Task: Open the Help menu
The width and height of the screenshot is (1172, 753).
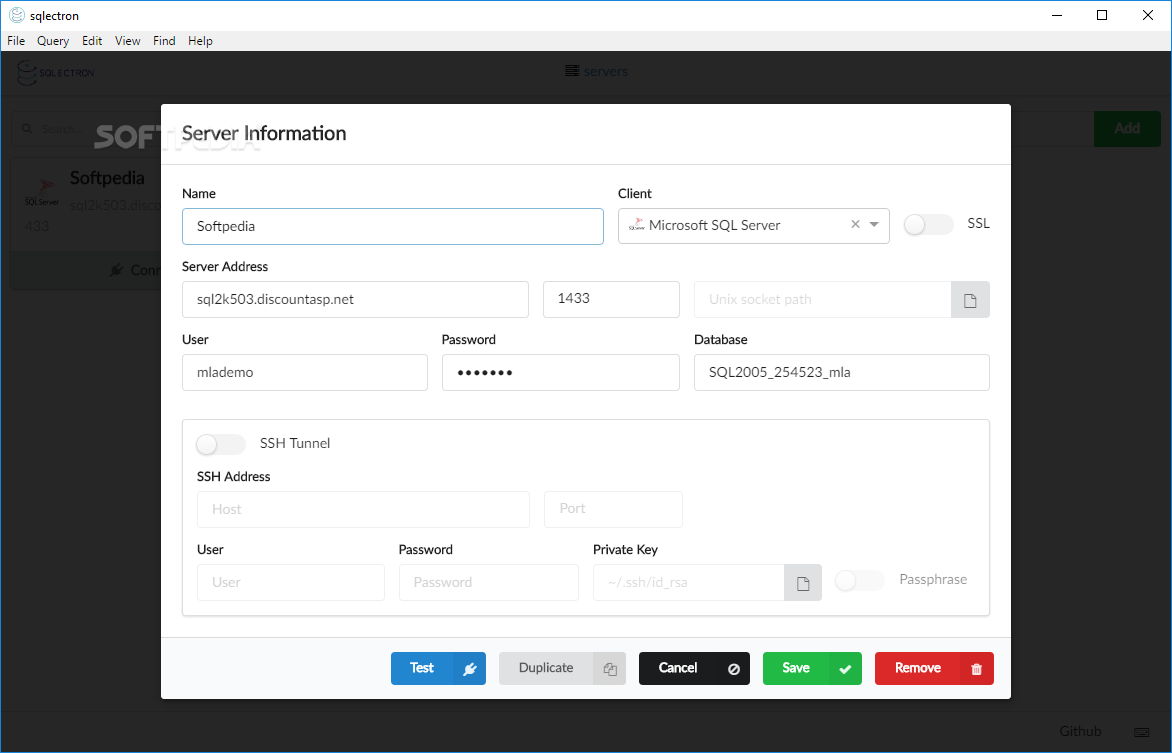Action: [200, 40]
